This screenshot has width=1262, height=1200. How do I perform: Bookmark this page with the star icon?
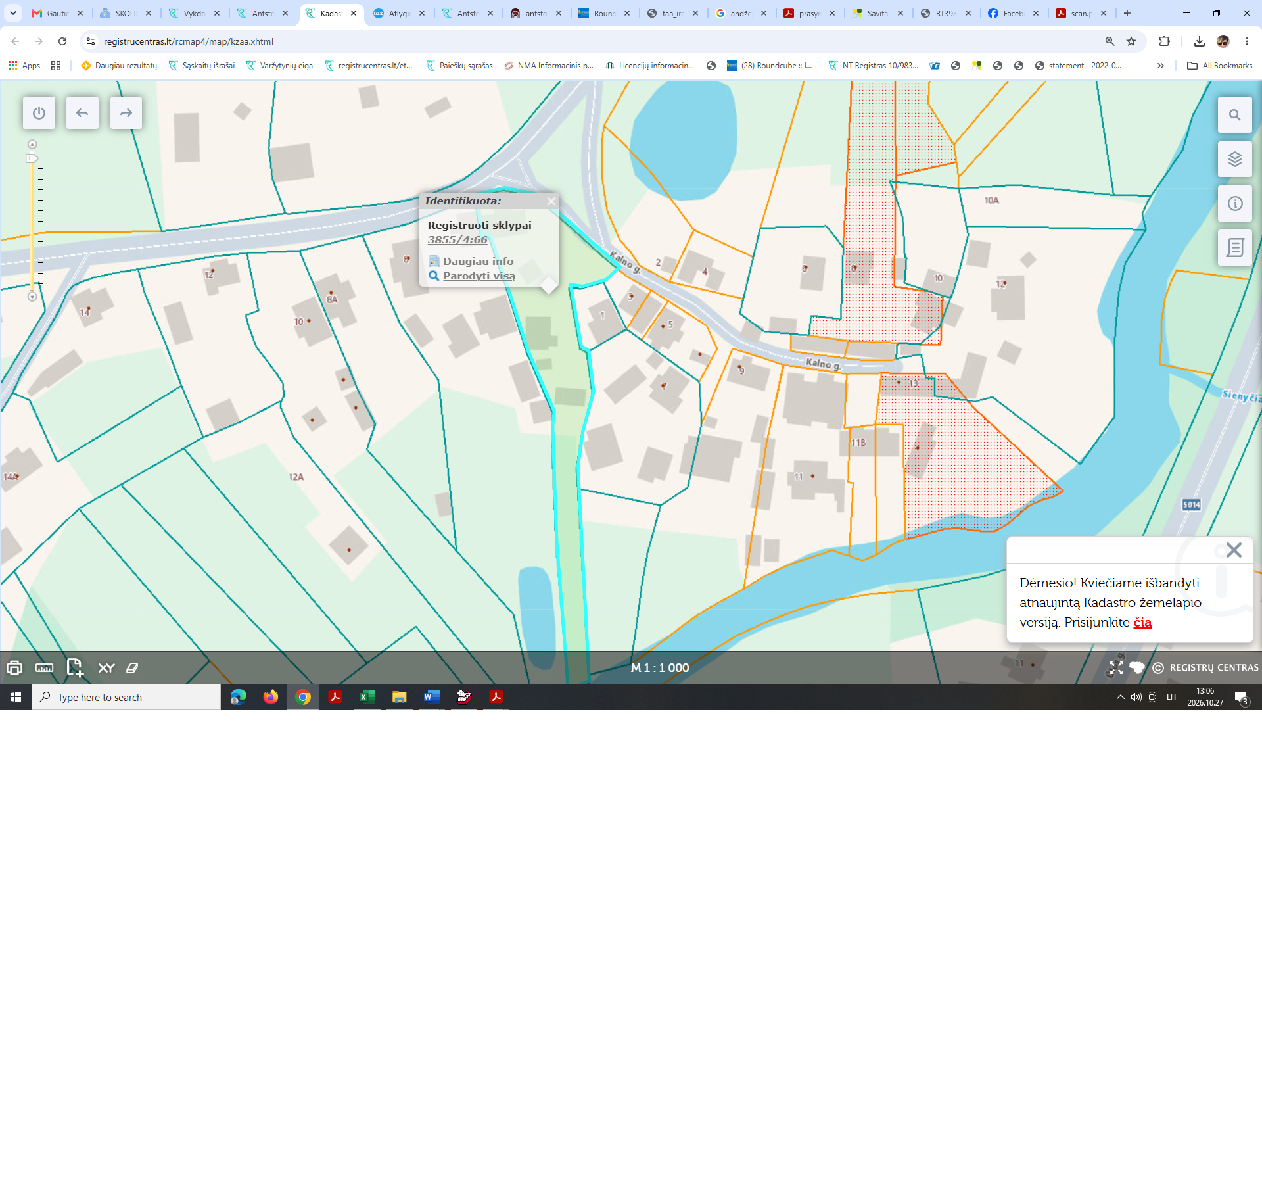1131,42
